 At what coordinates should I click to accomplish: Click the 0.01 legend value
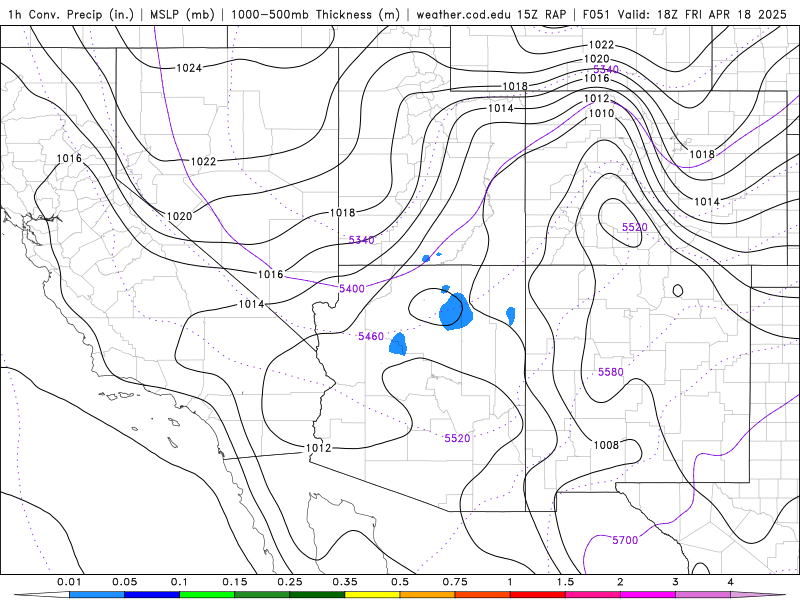(x=69, y=582)
